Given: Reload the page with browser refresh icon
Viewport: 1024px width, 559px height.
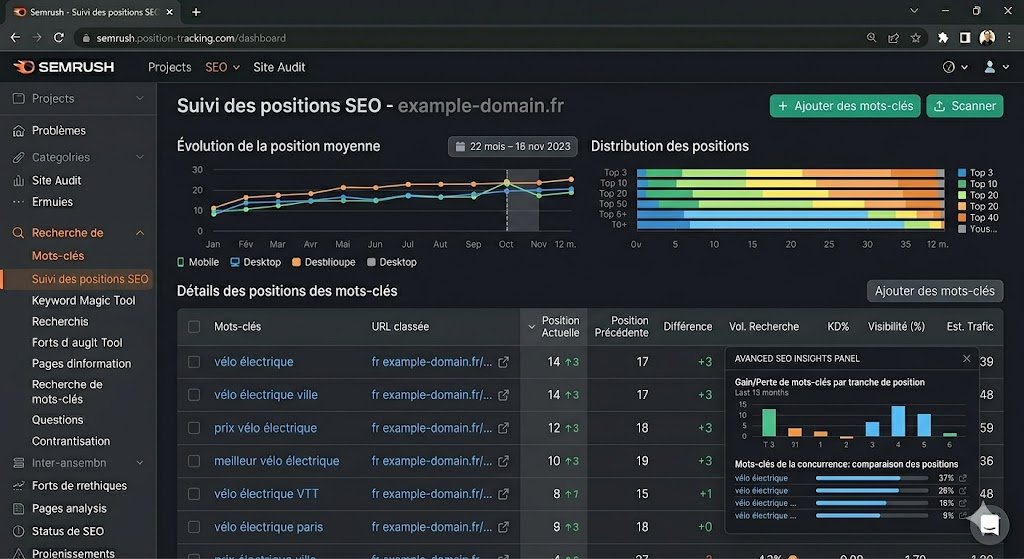Looking at the screenshot, I should point(59,38).
